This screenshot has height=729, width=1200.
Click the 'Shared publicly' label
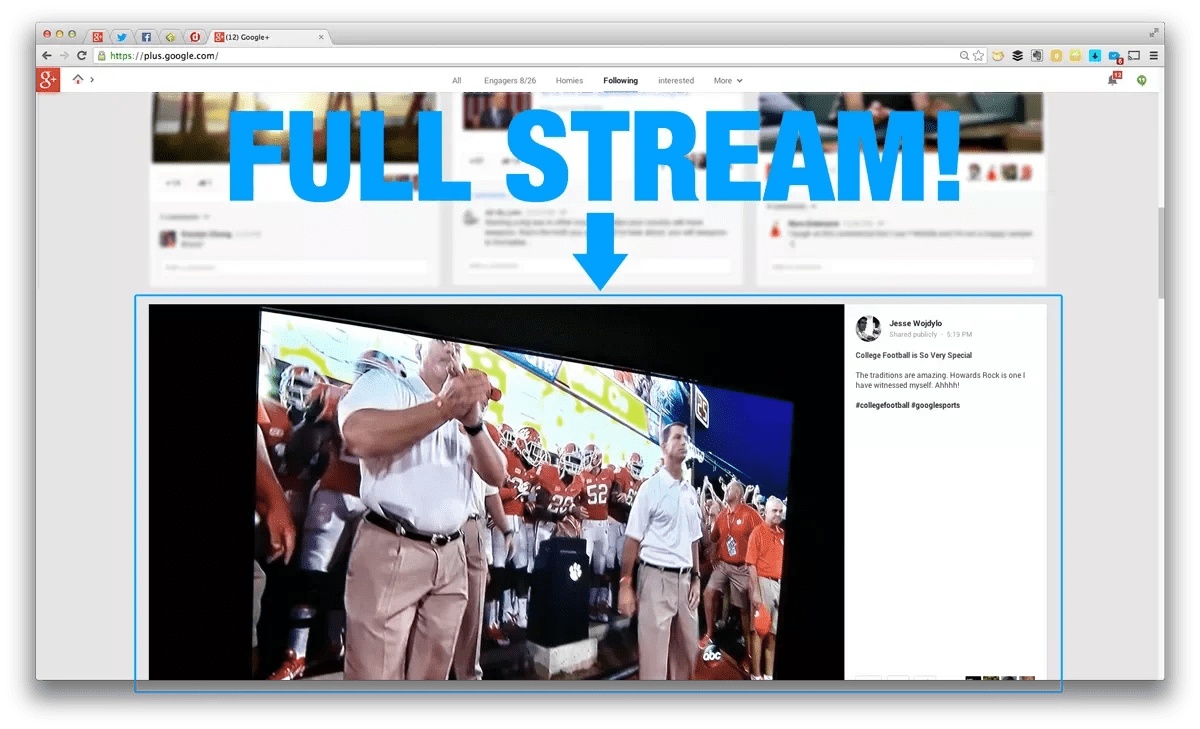pos(913,335)
